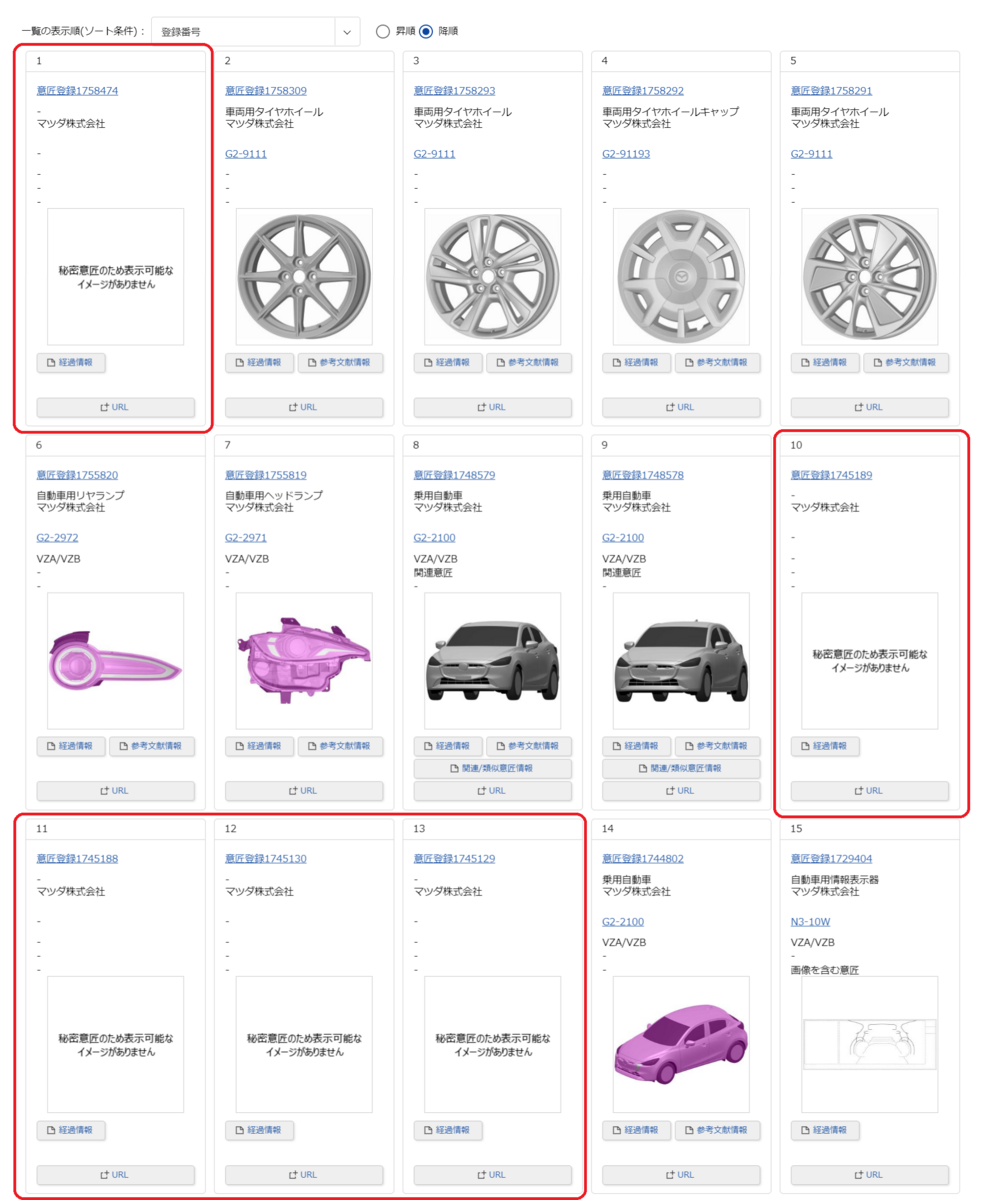Click 経過情報 button in card 7
This screenshot has height=1200, width=988.
[x=260, y=746]
